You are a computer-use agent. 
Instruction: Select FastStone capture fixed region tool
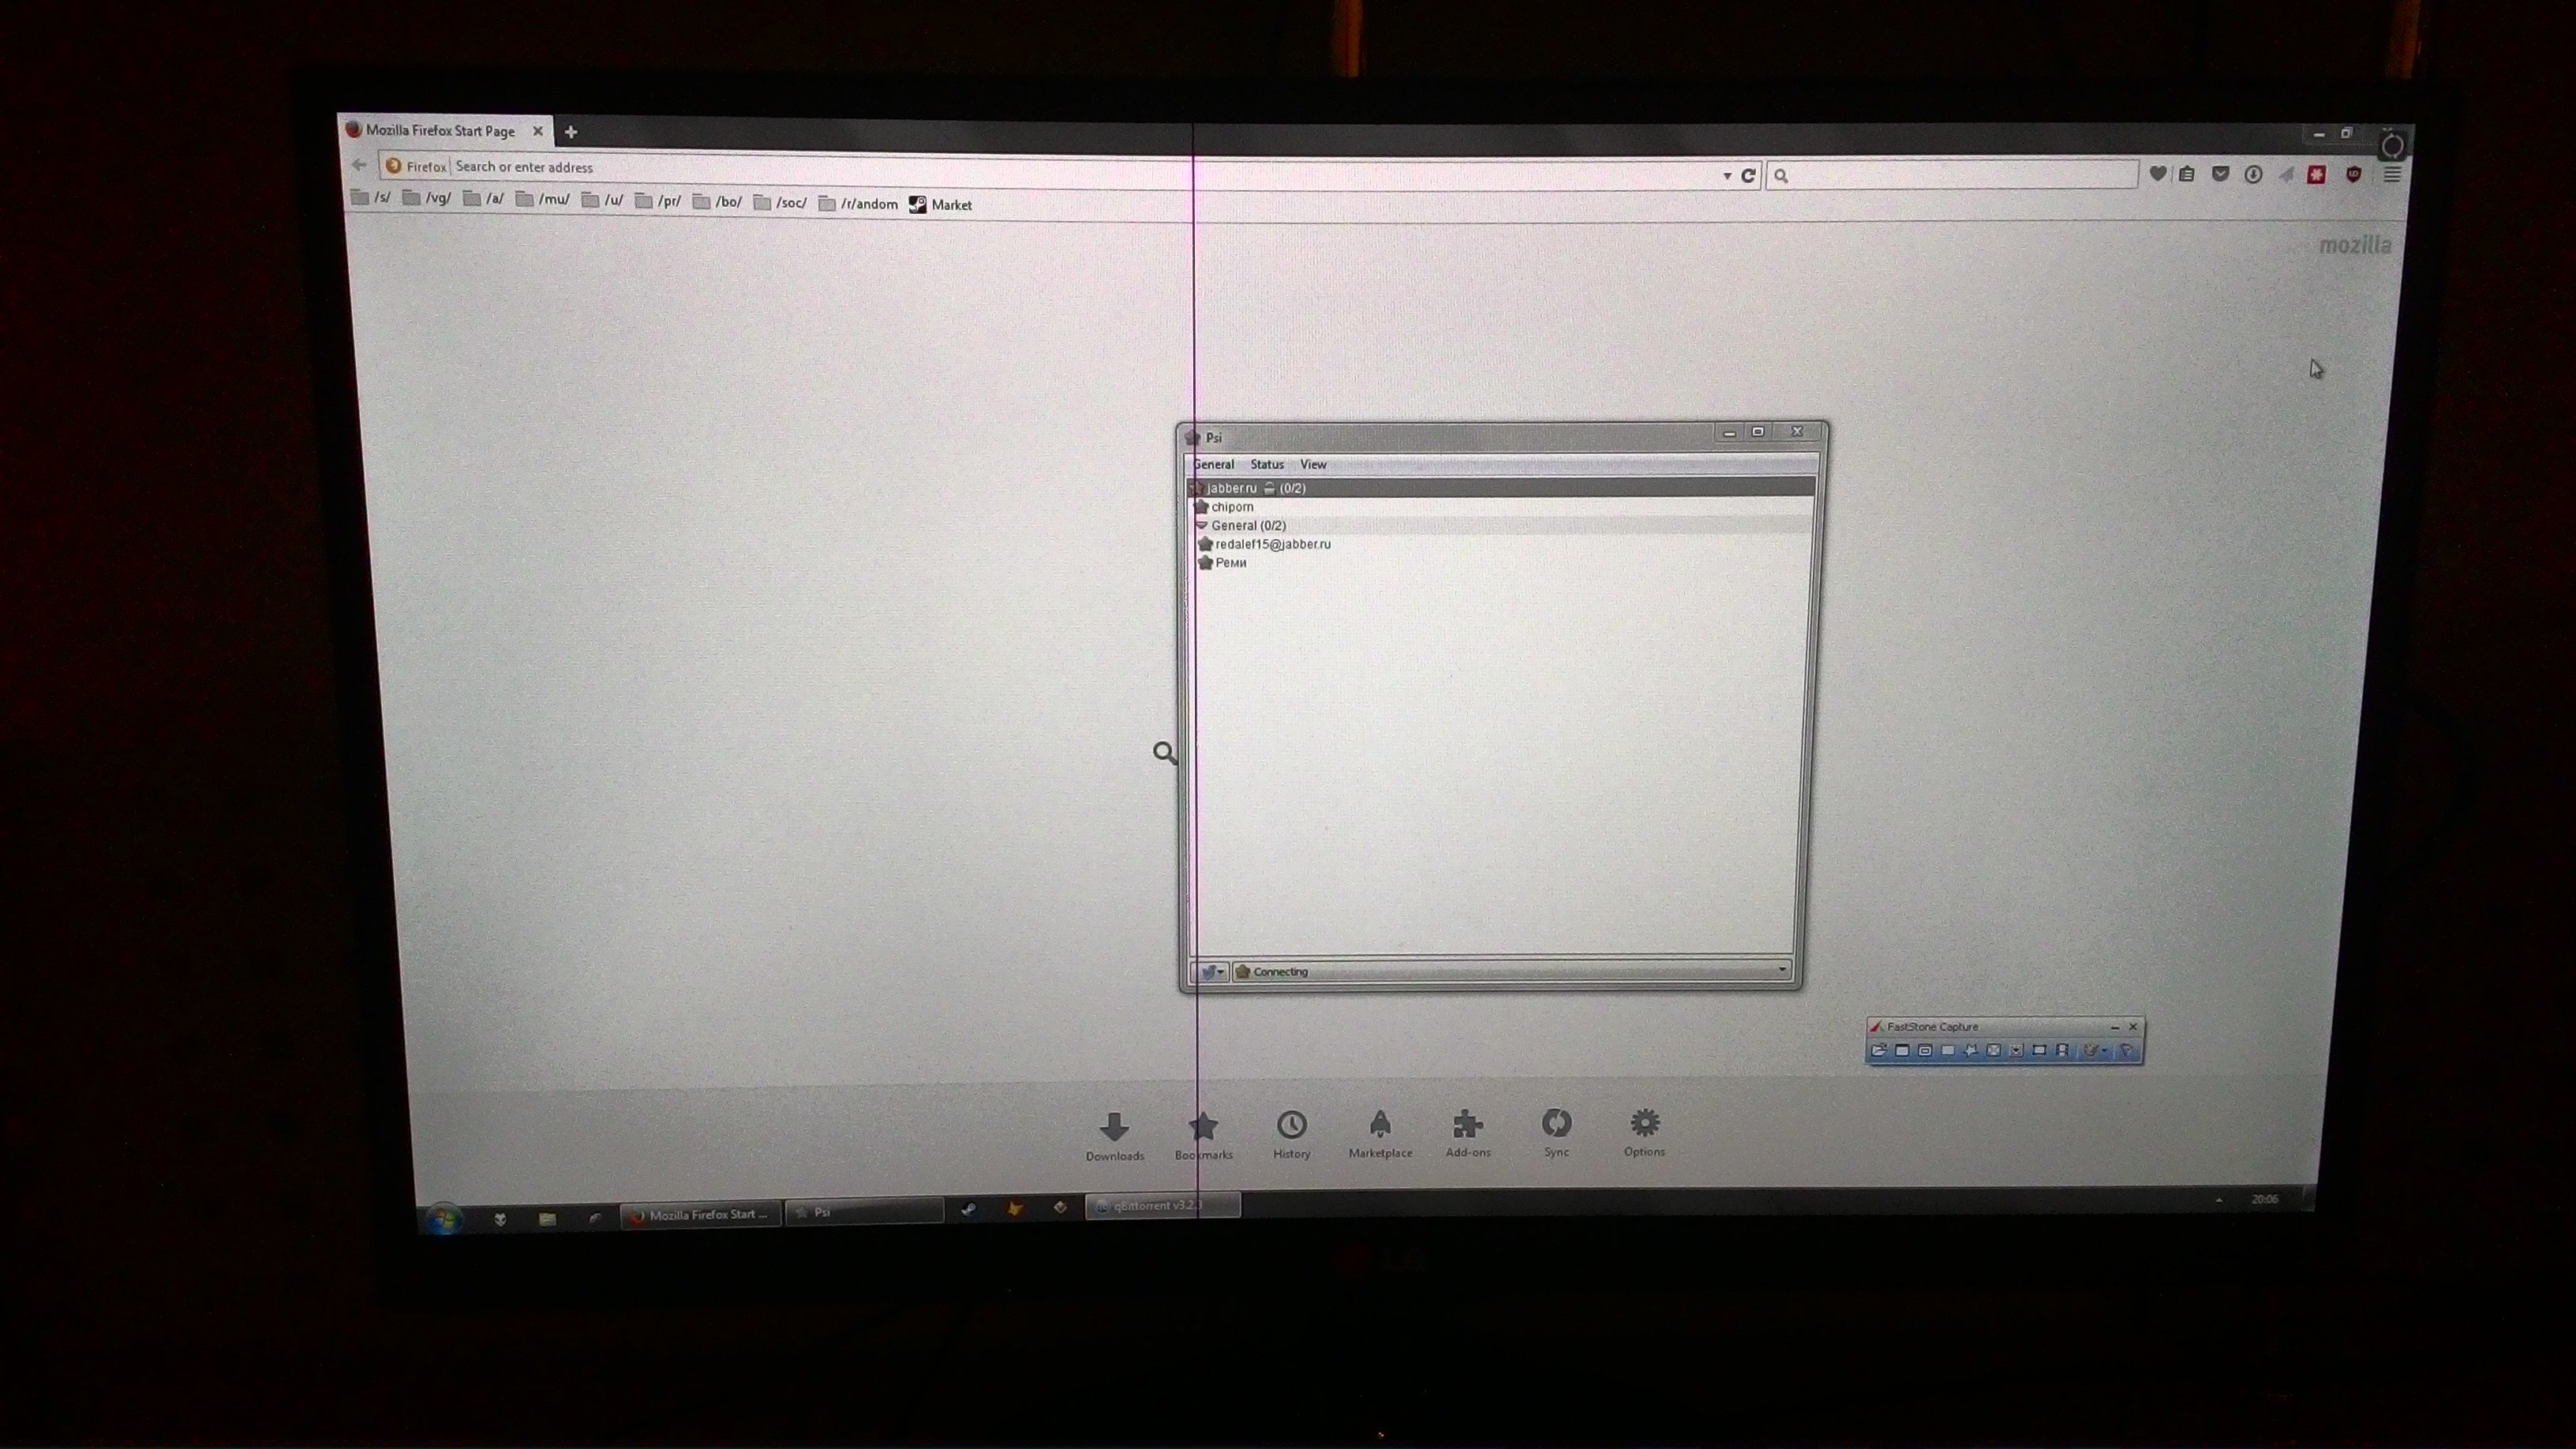(2039, 1050)
